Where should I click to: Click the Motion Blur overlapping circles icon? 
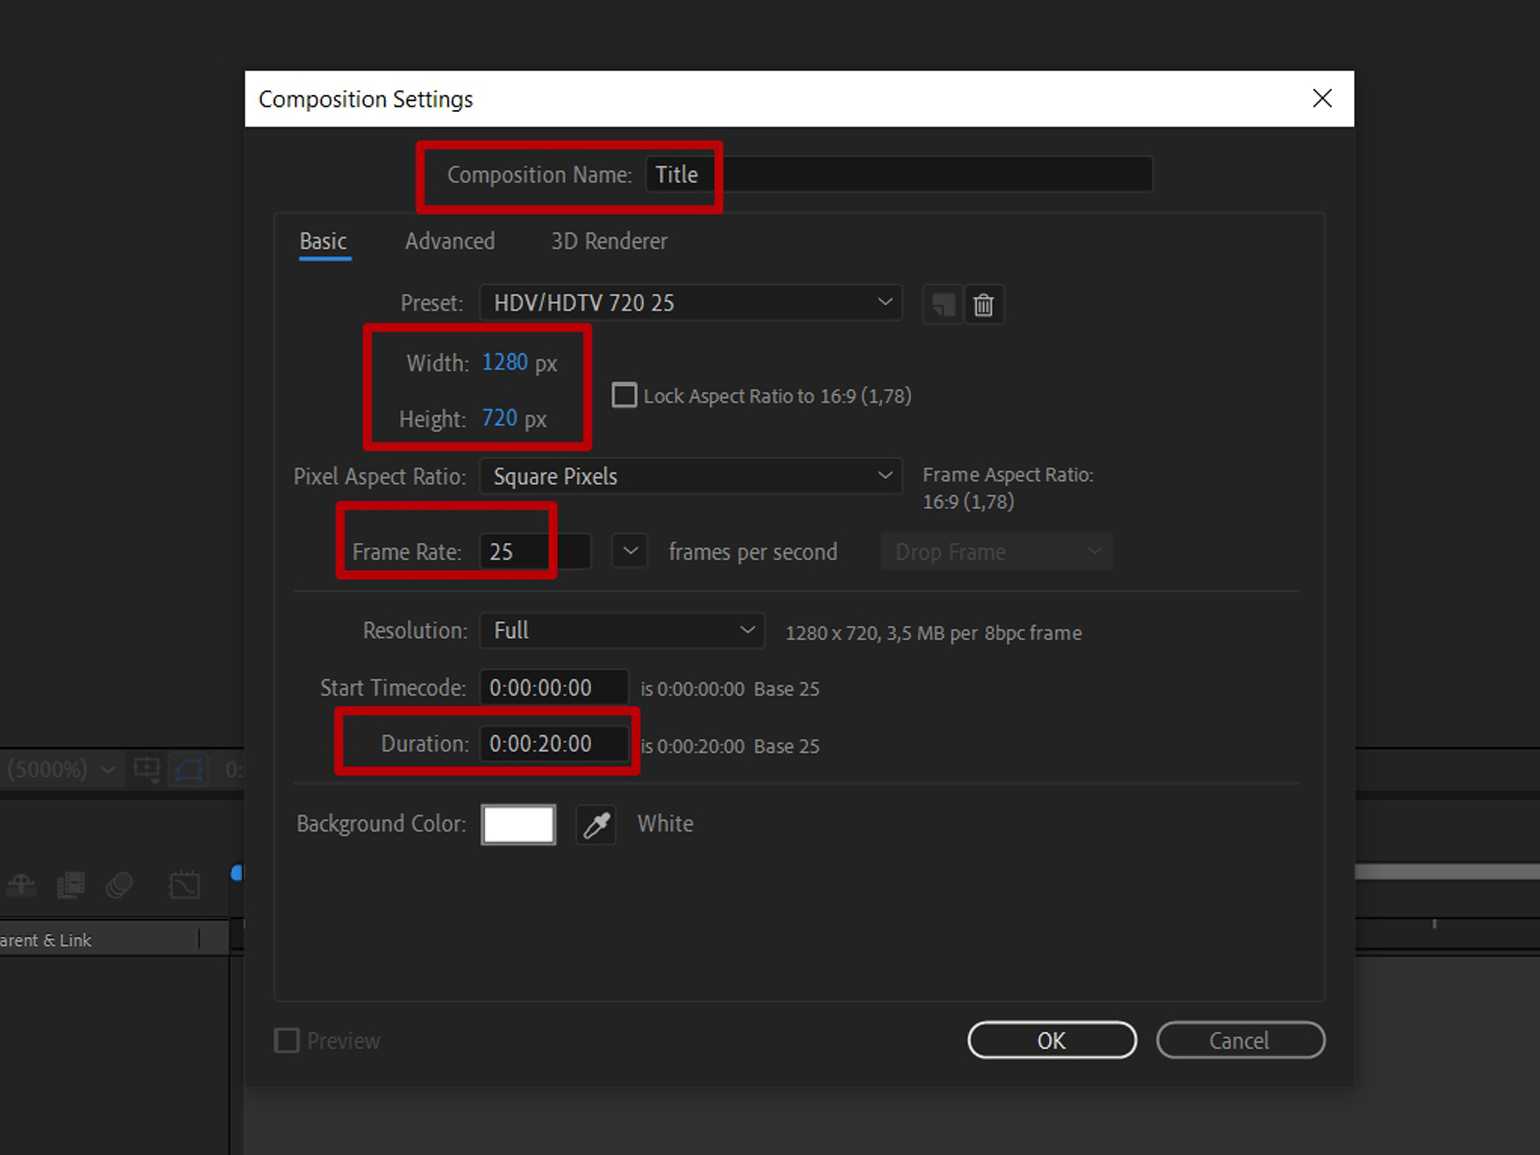tap(120, 885)
